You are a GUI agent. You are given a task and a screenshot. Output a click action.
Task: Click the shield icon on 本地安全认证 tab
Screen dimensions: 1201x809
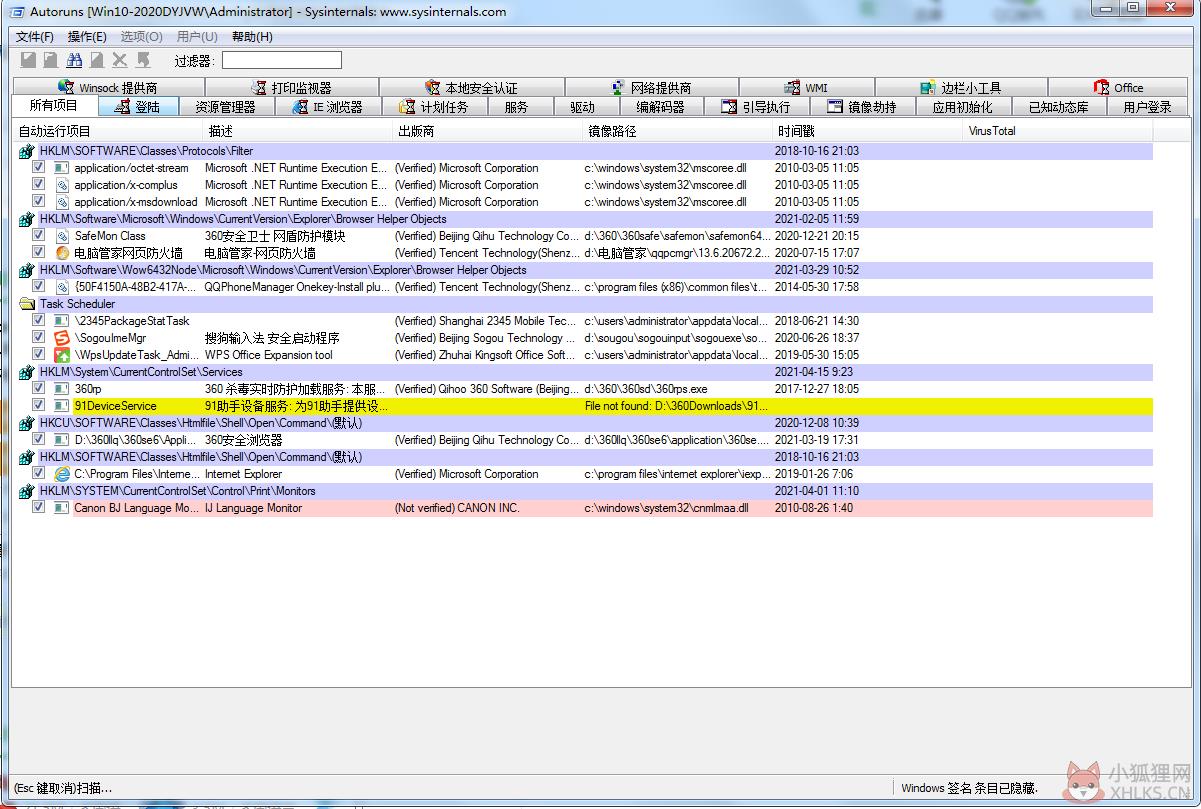[432, 88]
